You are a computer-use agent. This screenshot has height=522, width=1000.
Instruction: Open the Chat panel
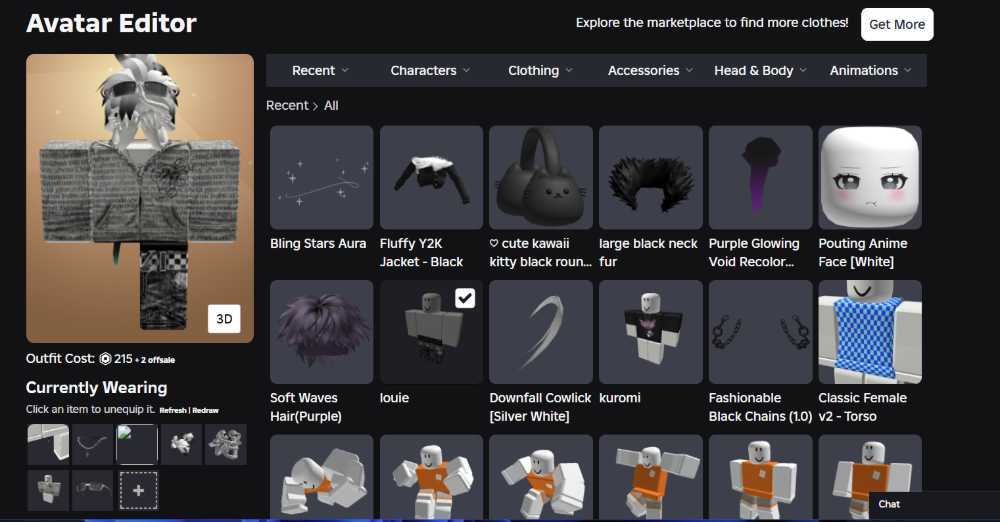pyautogui.click(x=889, y=504)
